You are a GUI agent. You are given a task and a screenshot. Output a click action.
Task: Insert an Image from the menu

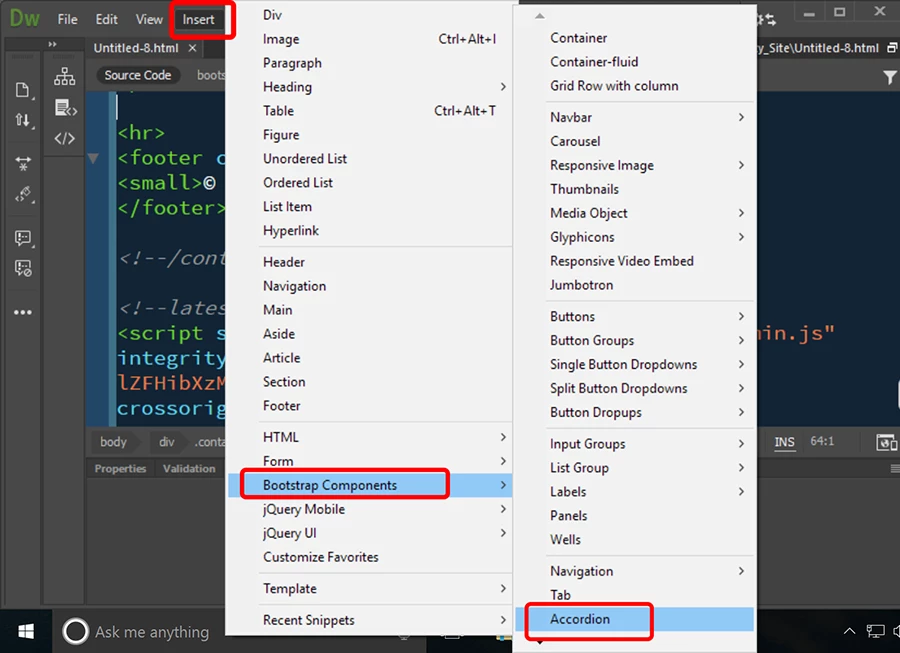pyautogui.click(x=370, y=39)
